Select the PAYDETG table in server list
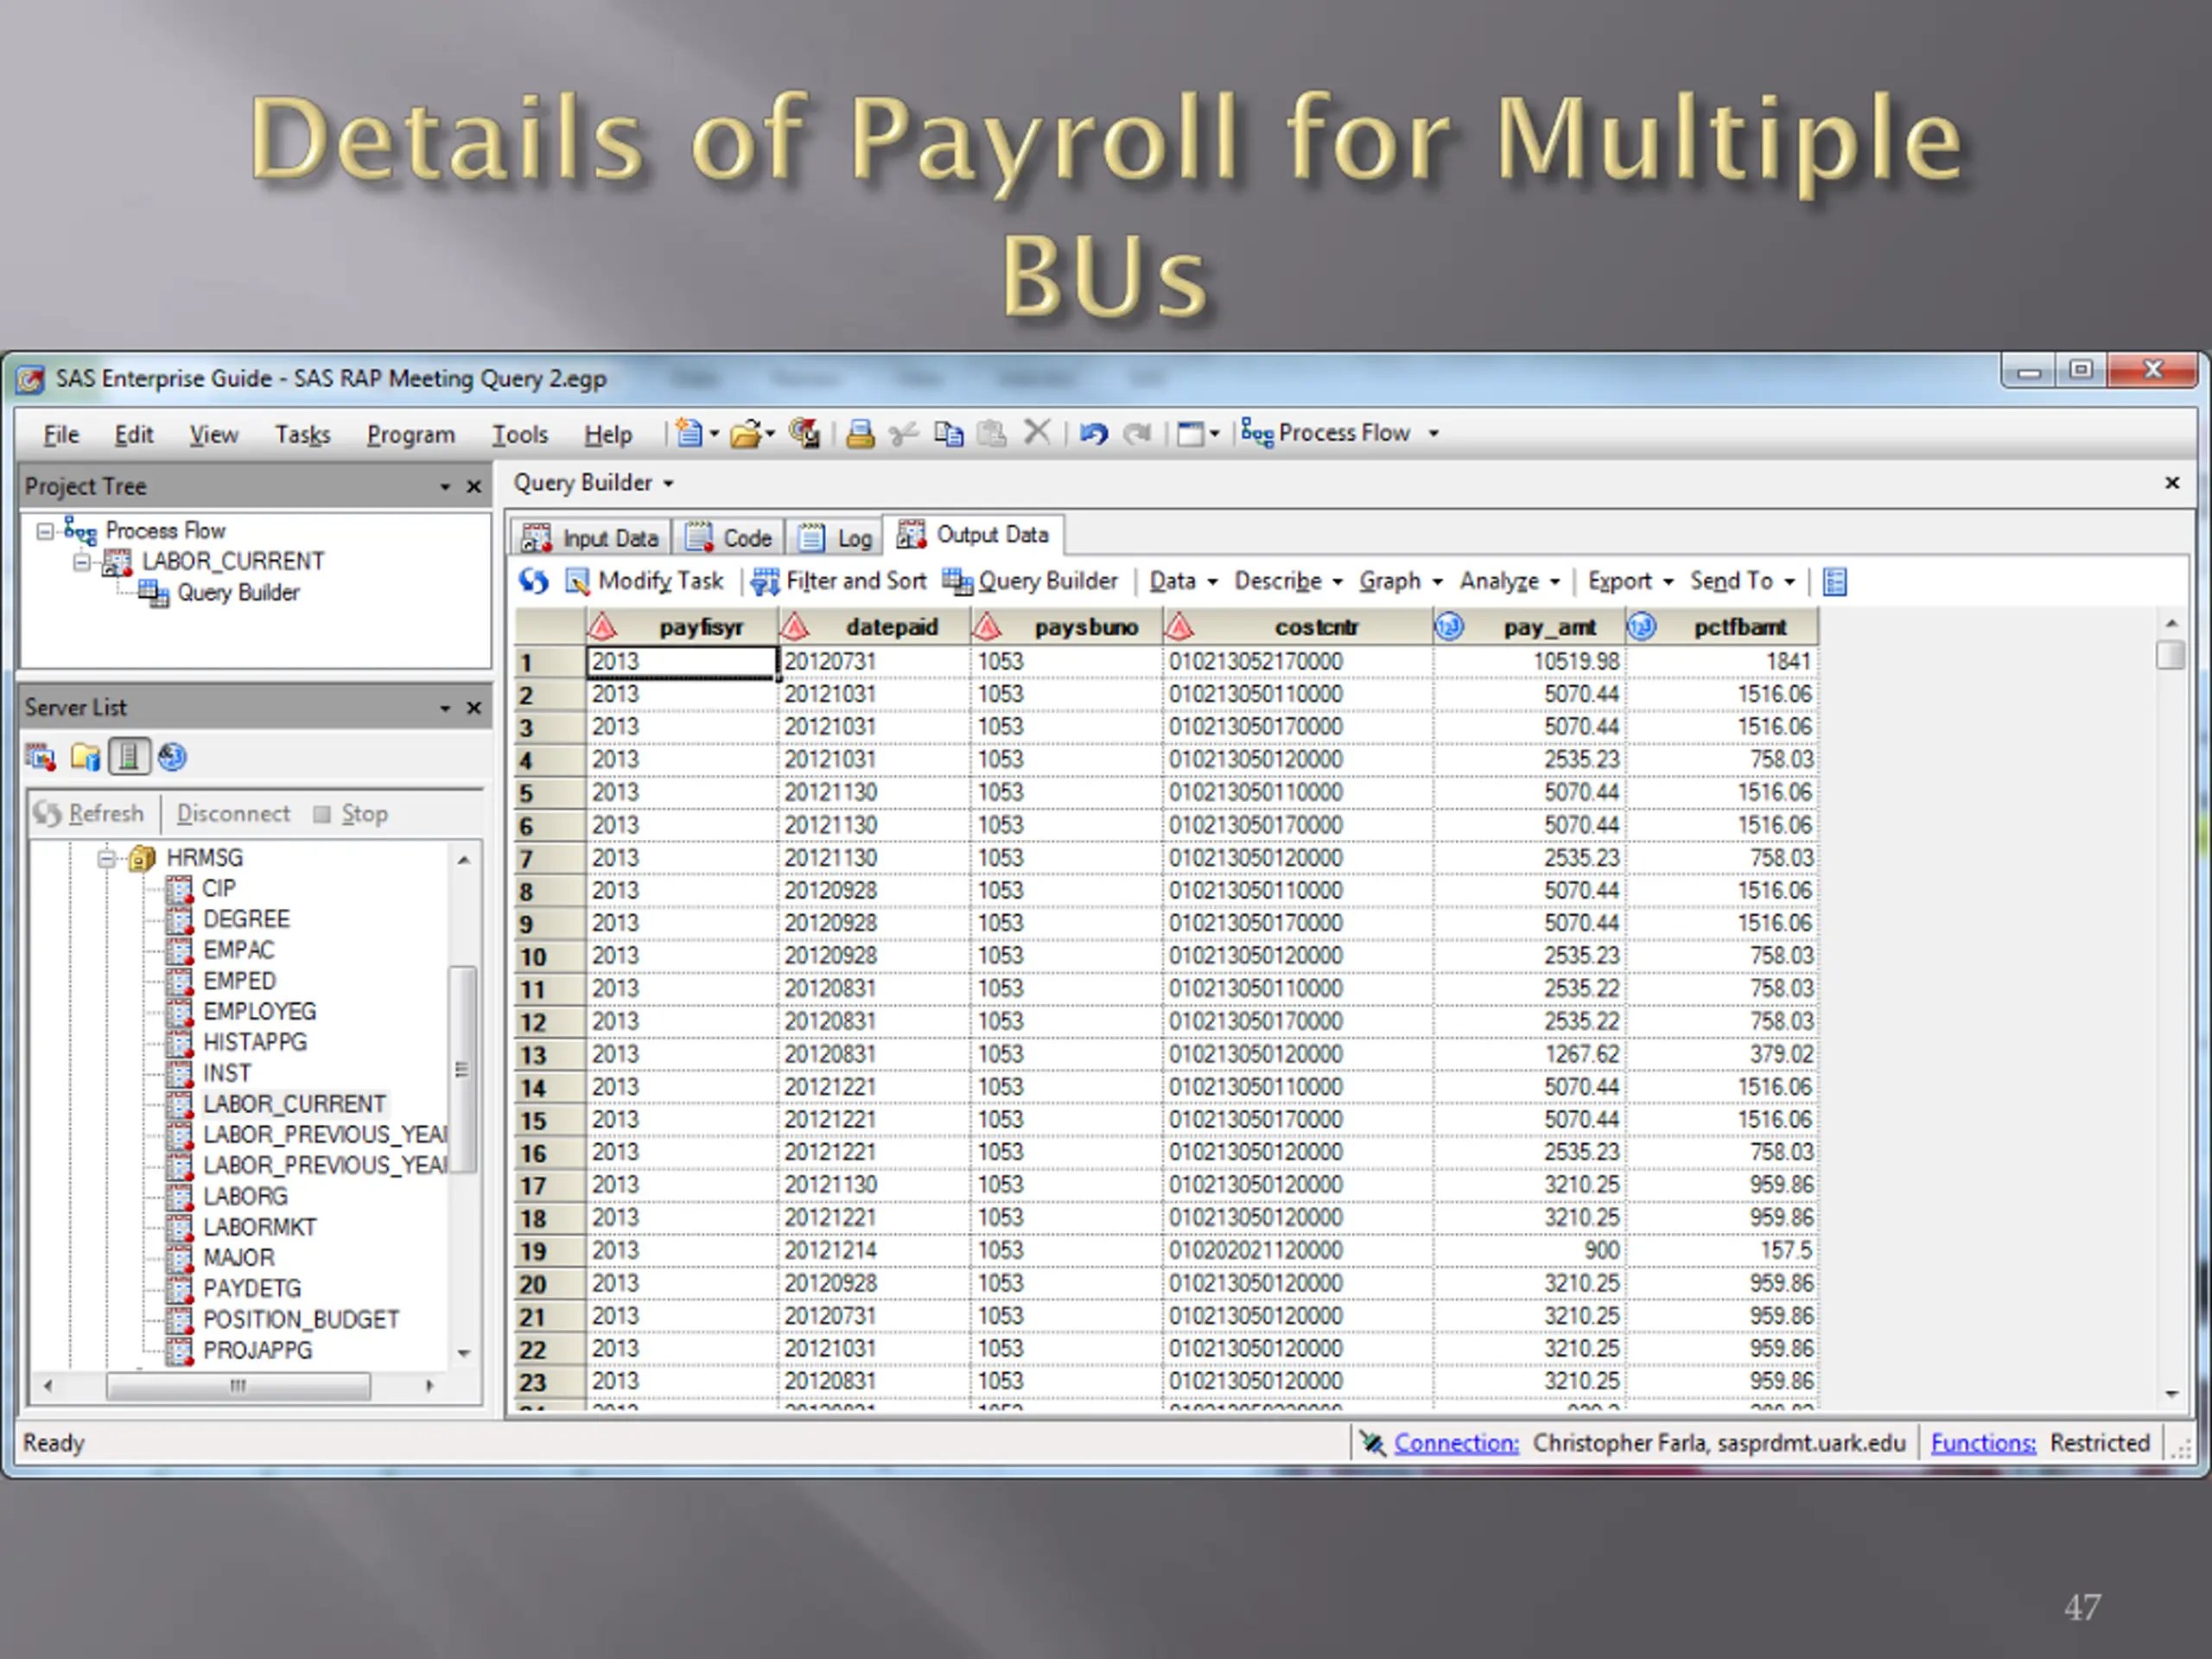The image size is (2212, 1659). (252, 1289)
